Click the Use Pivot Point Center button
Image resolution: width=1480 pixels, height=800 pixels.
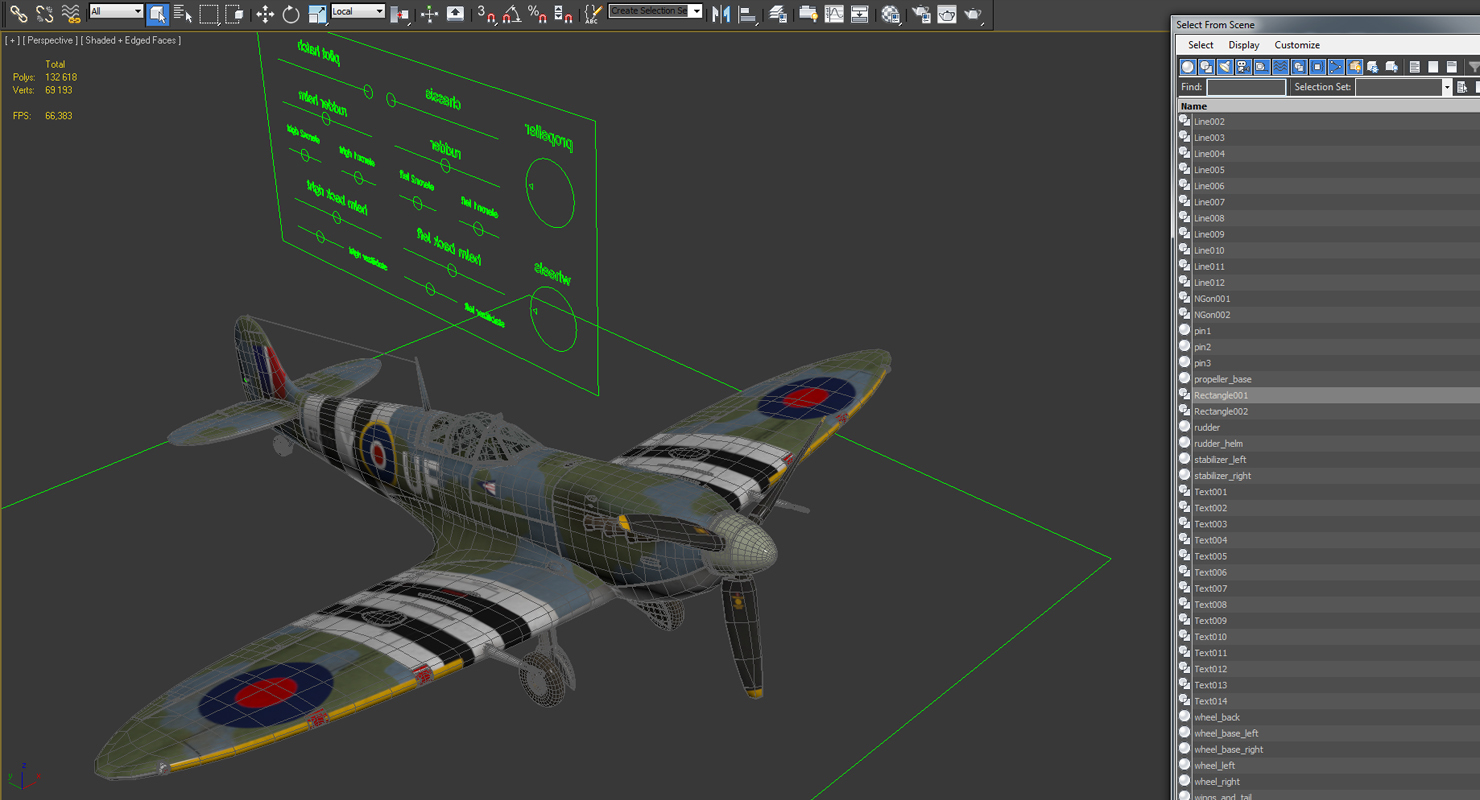[399, 14]
